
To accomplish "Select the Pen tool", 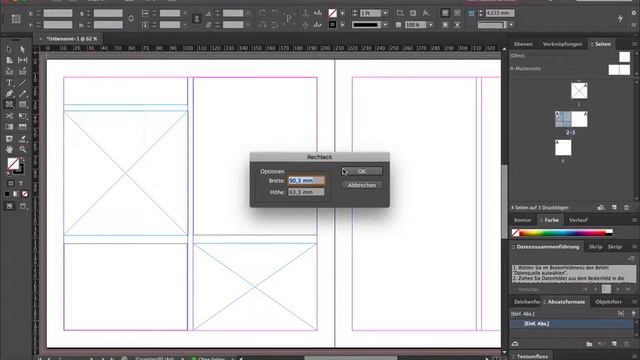I will [9, 94].
